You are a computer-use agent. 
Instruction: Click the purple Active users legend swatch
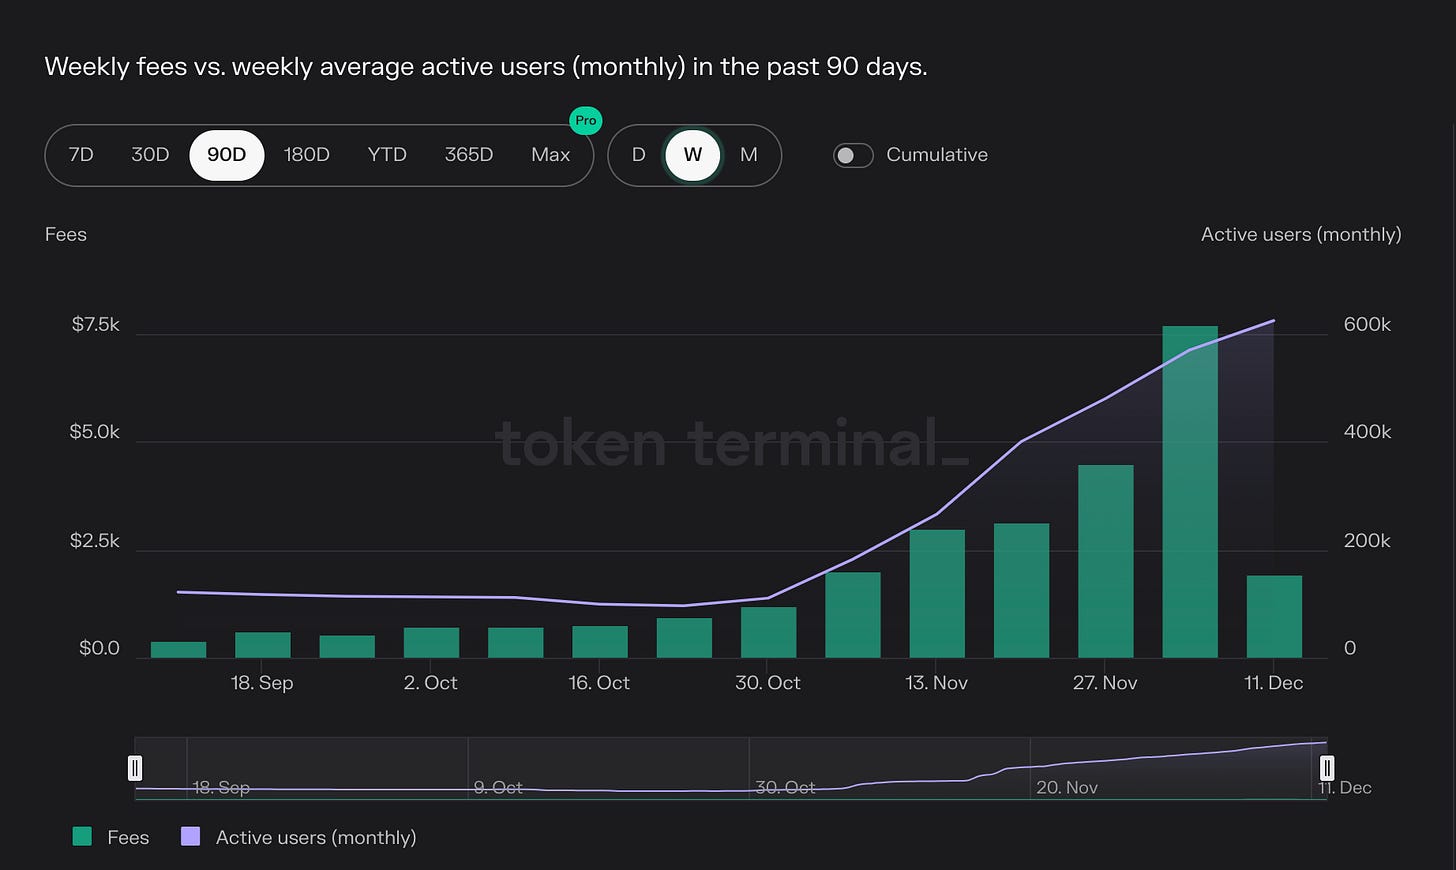coord(190,837)
